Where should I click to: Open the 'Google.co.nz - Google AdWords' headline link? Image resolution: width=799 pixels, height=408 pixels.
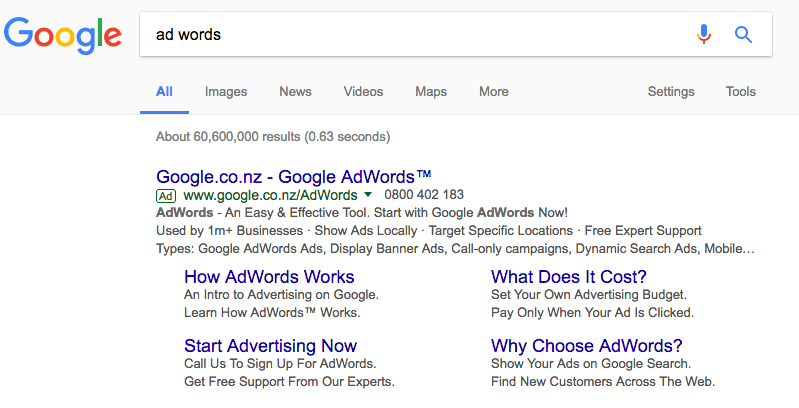coord(294,177)
